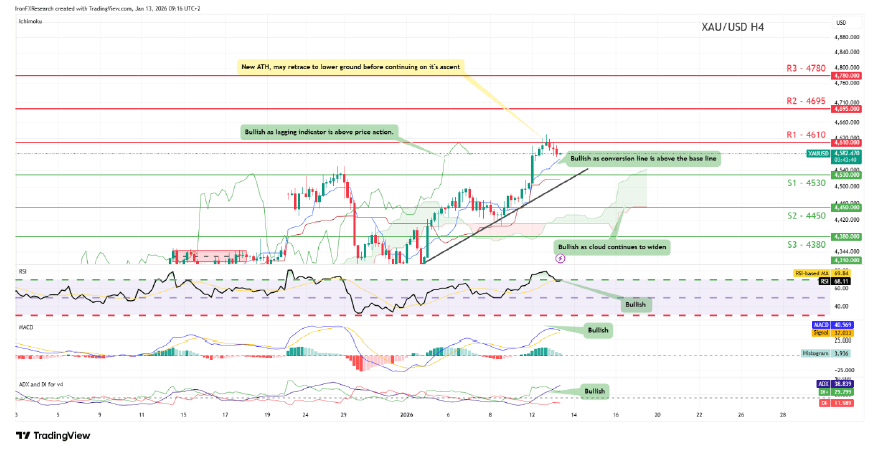
Task: Select the S2 - 4450 support label
Action: (x=806, y=215)
